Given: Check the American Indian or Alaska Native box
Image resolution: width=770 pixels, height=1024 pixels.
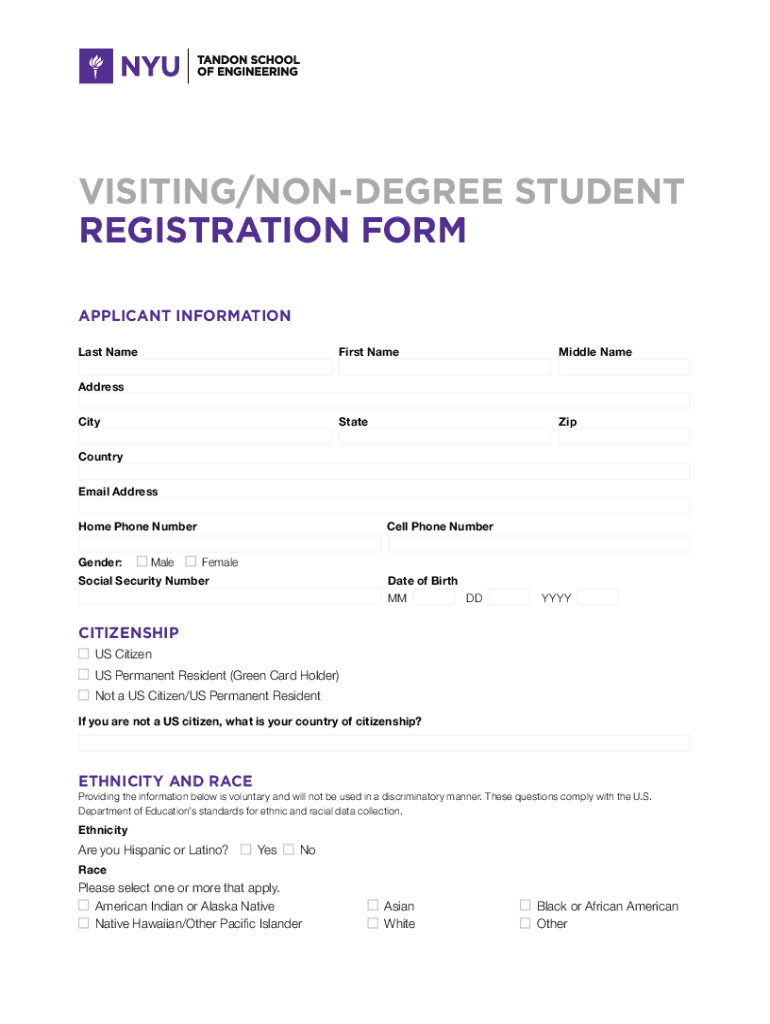Looking at the screenshot, I should coord(84,906).
